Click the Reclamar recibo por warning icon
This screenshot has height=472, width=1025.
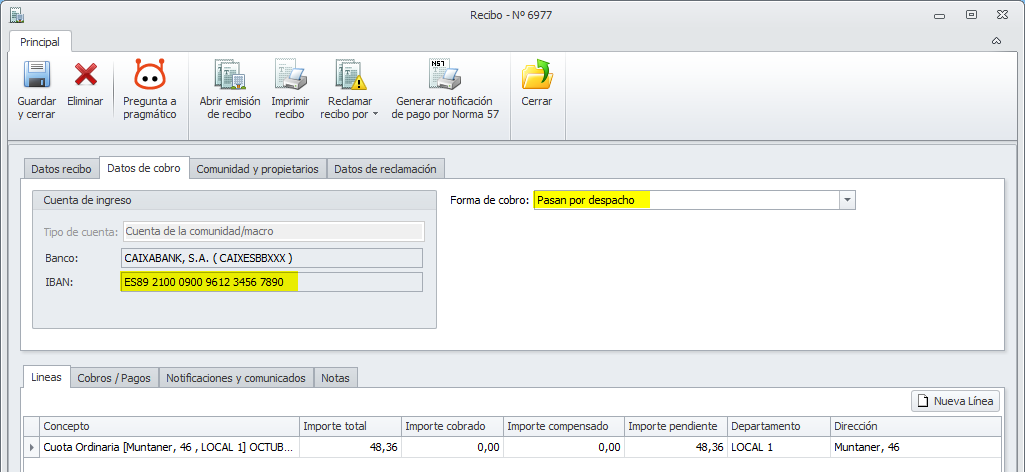tap(350, 75)
